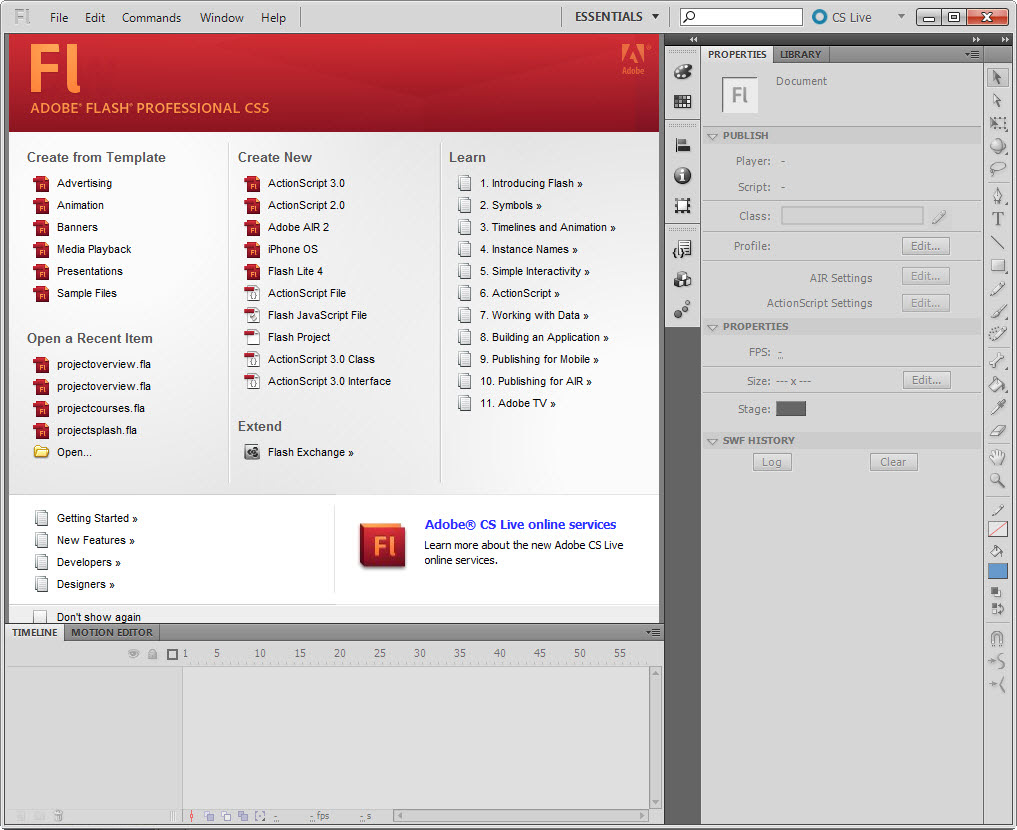The width and height of the screenshot is (1017, 830).
Task: Collapse the PROPERTIES section triangle
Action: click(x=712, y=327)
